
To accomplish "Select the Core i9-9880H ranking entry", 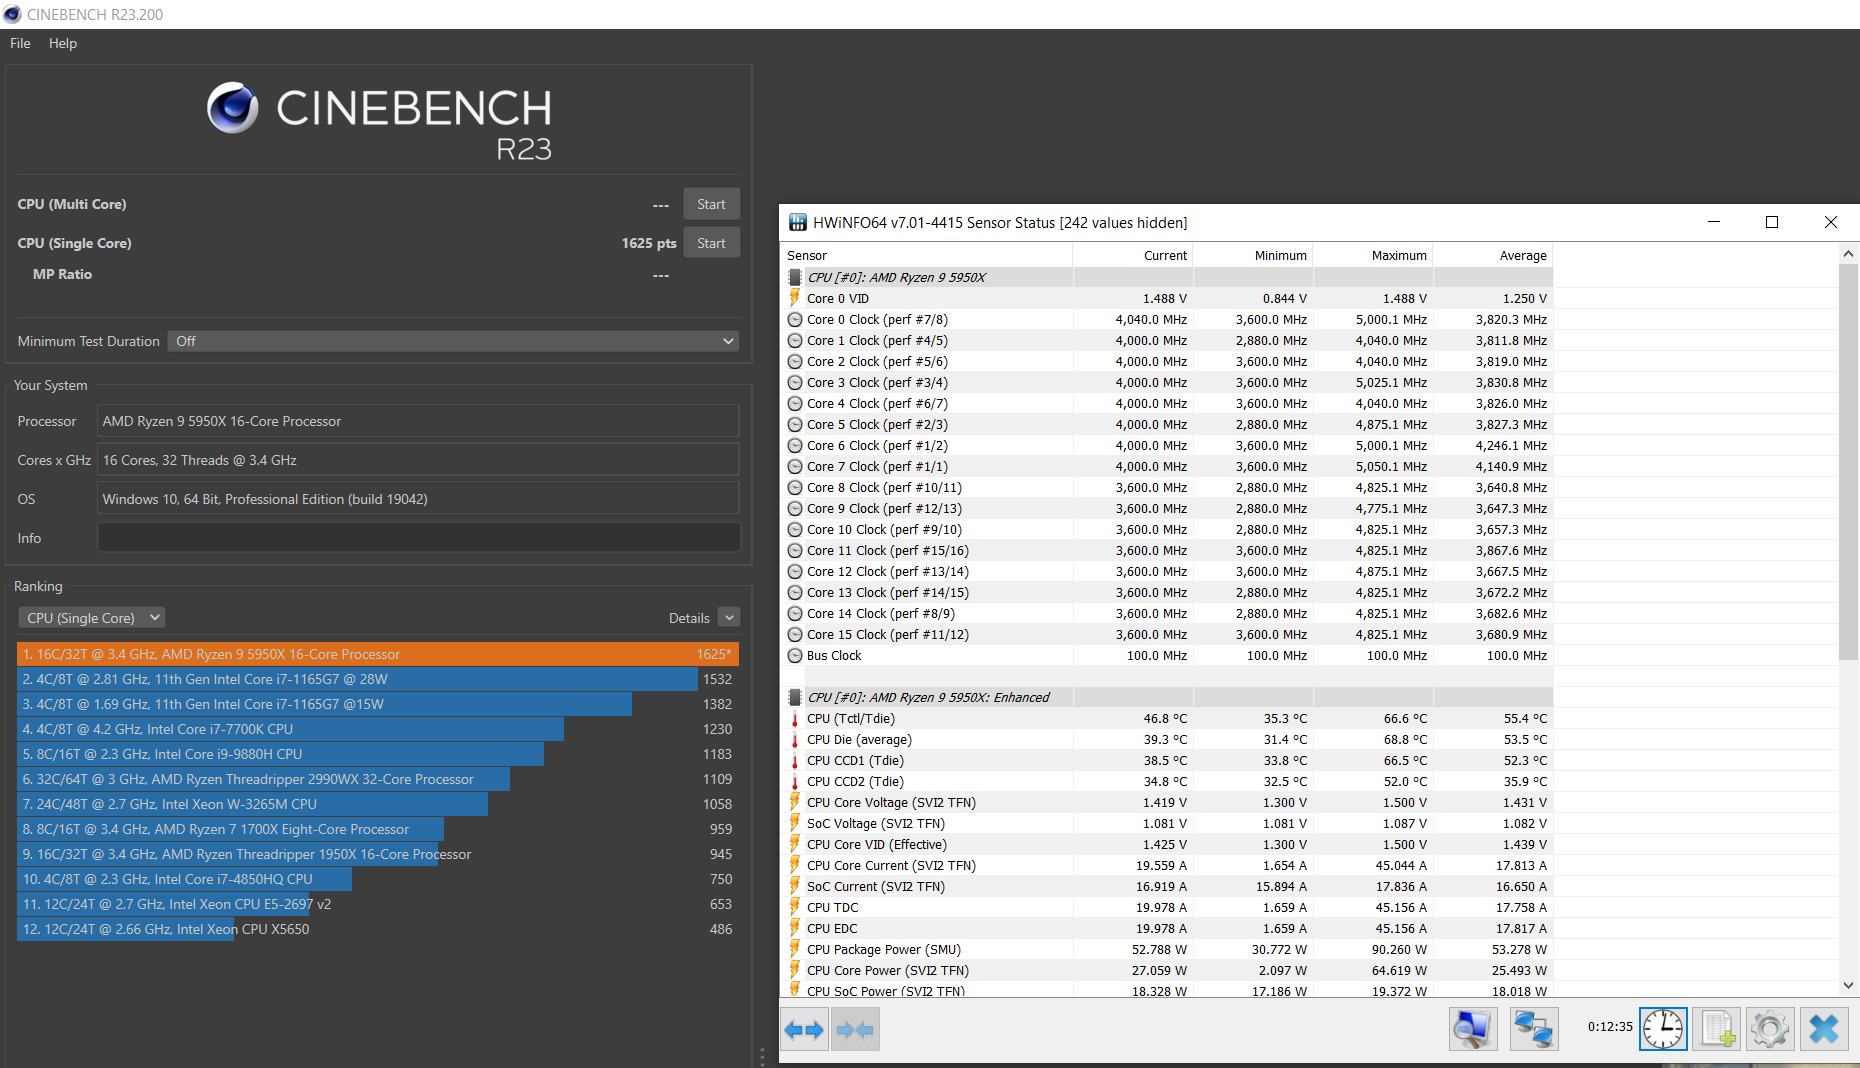I will pyautogui.click(x=378, y=754).
